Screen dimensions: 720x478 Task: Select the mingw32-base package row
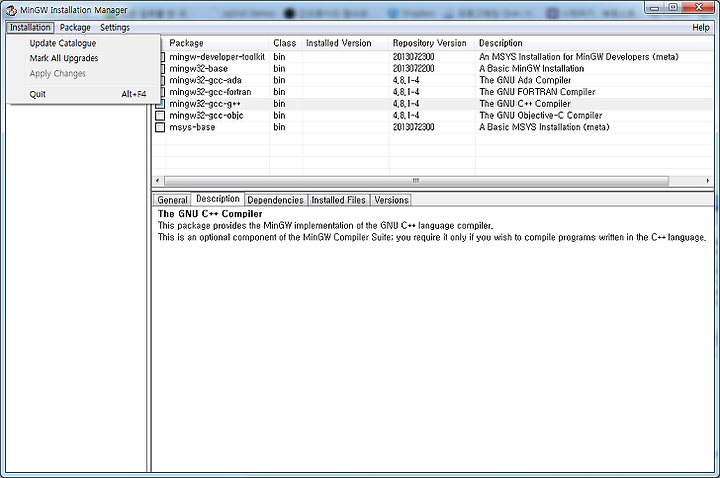click(433, 69)
